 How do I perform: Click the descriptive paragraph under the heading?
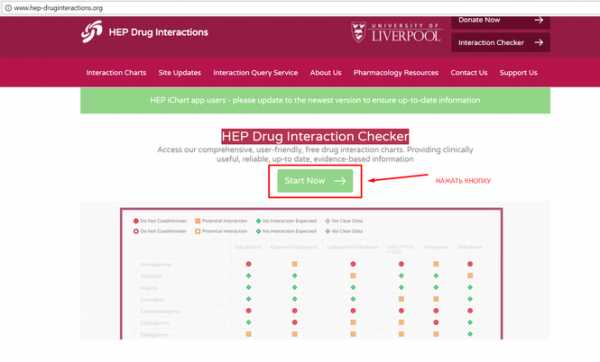pyautogui.click(x=315, y=154)
